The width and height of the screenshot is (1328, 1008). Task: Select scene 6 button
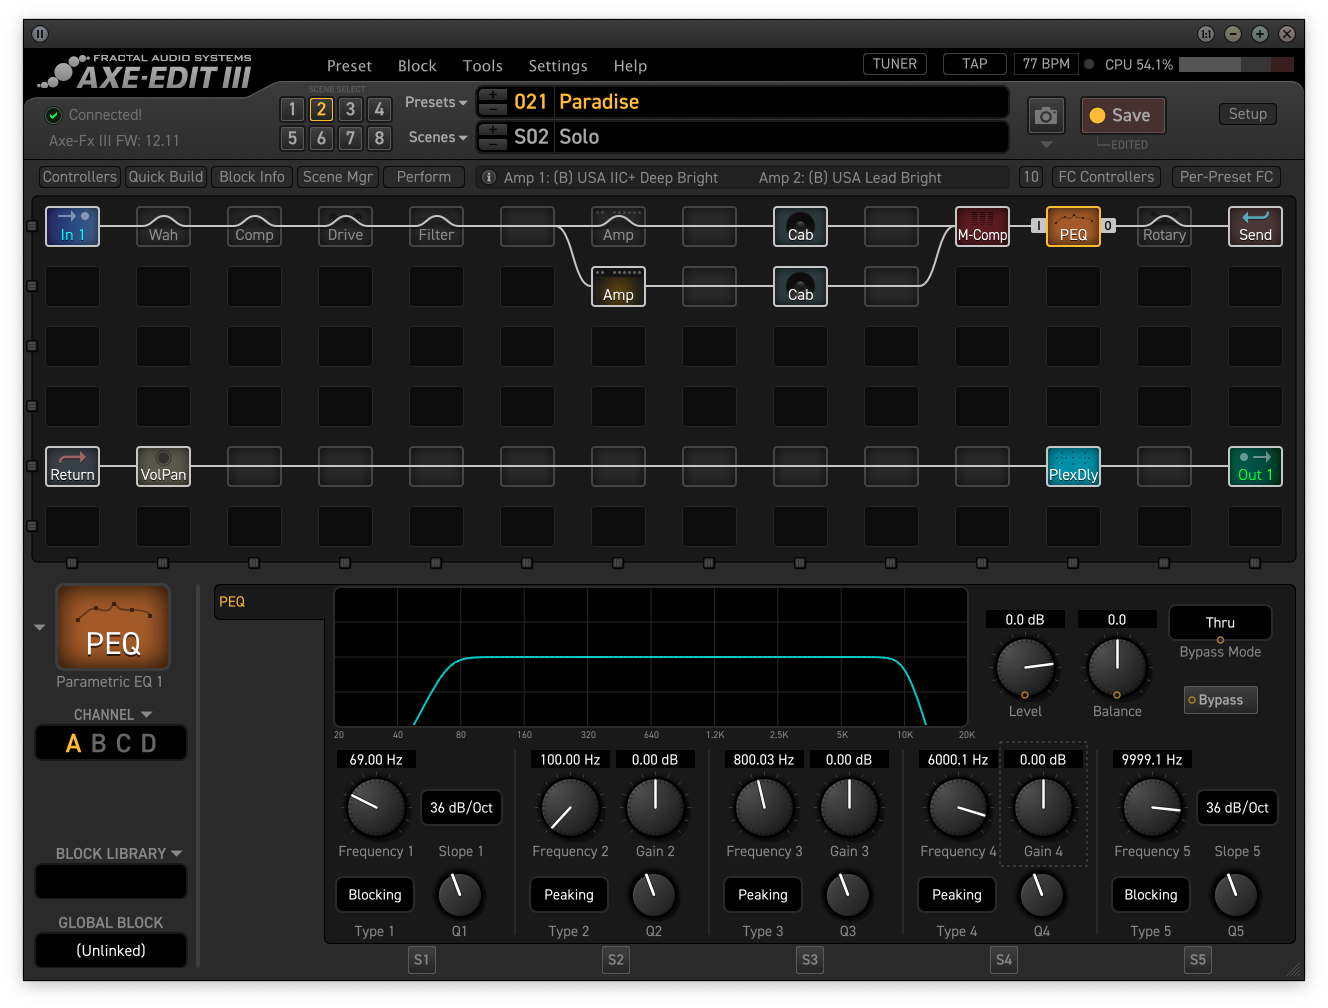321,138
